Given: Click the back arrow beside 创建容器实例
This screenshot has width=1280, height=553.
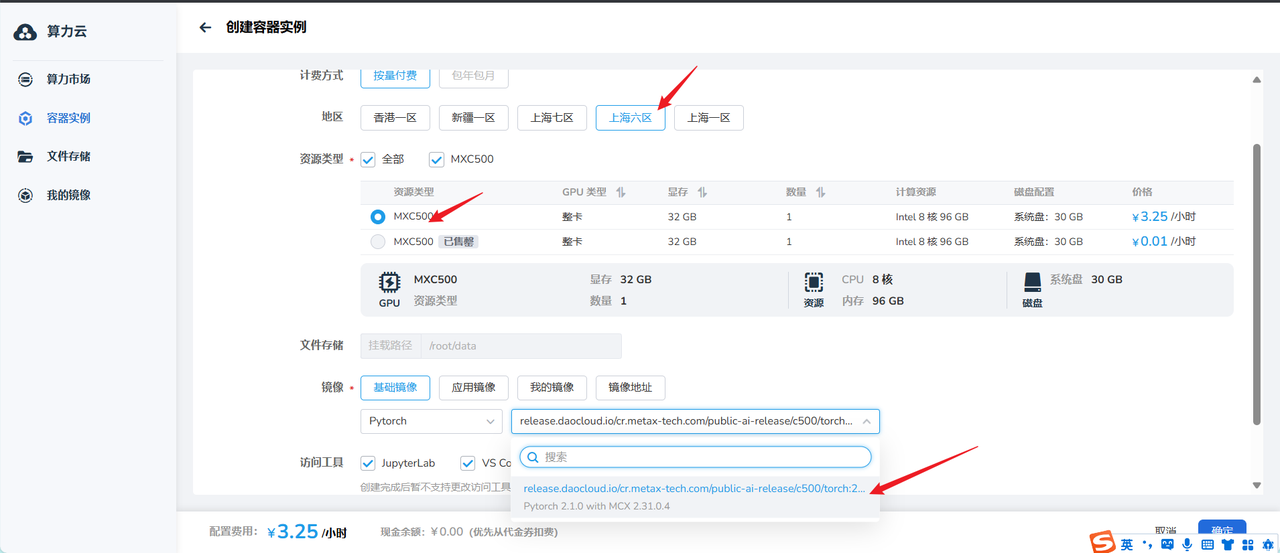Looking at the screenshot, I should pyautogui.click(x=205, y=27).
